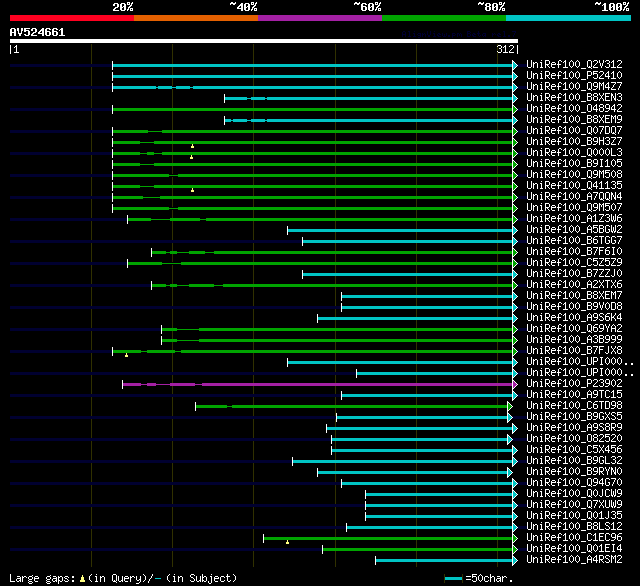Select the UniRef100_P23902 label
The image size is (640, 586).
(574, 384)
